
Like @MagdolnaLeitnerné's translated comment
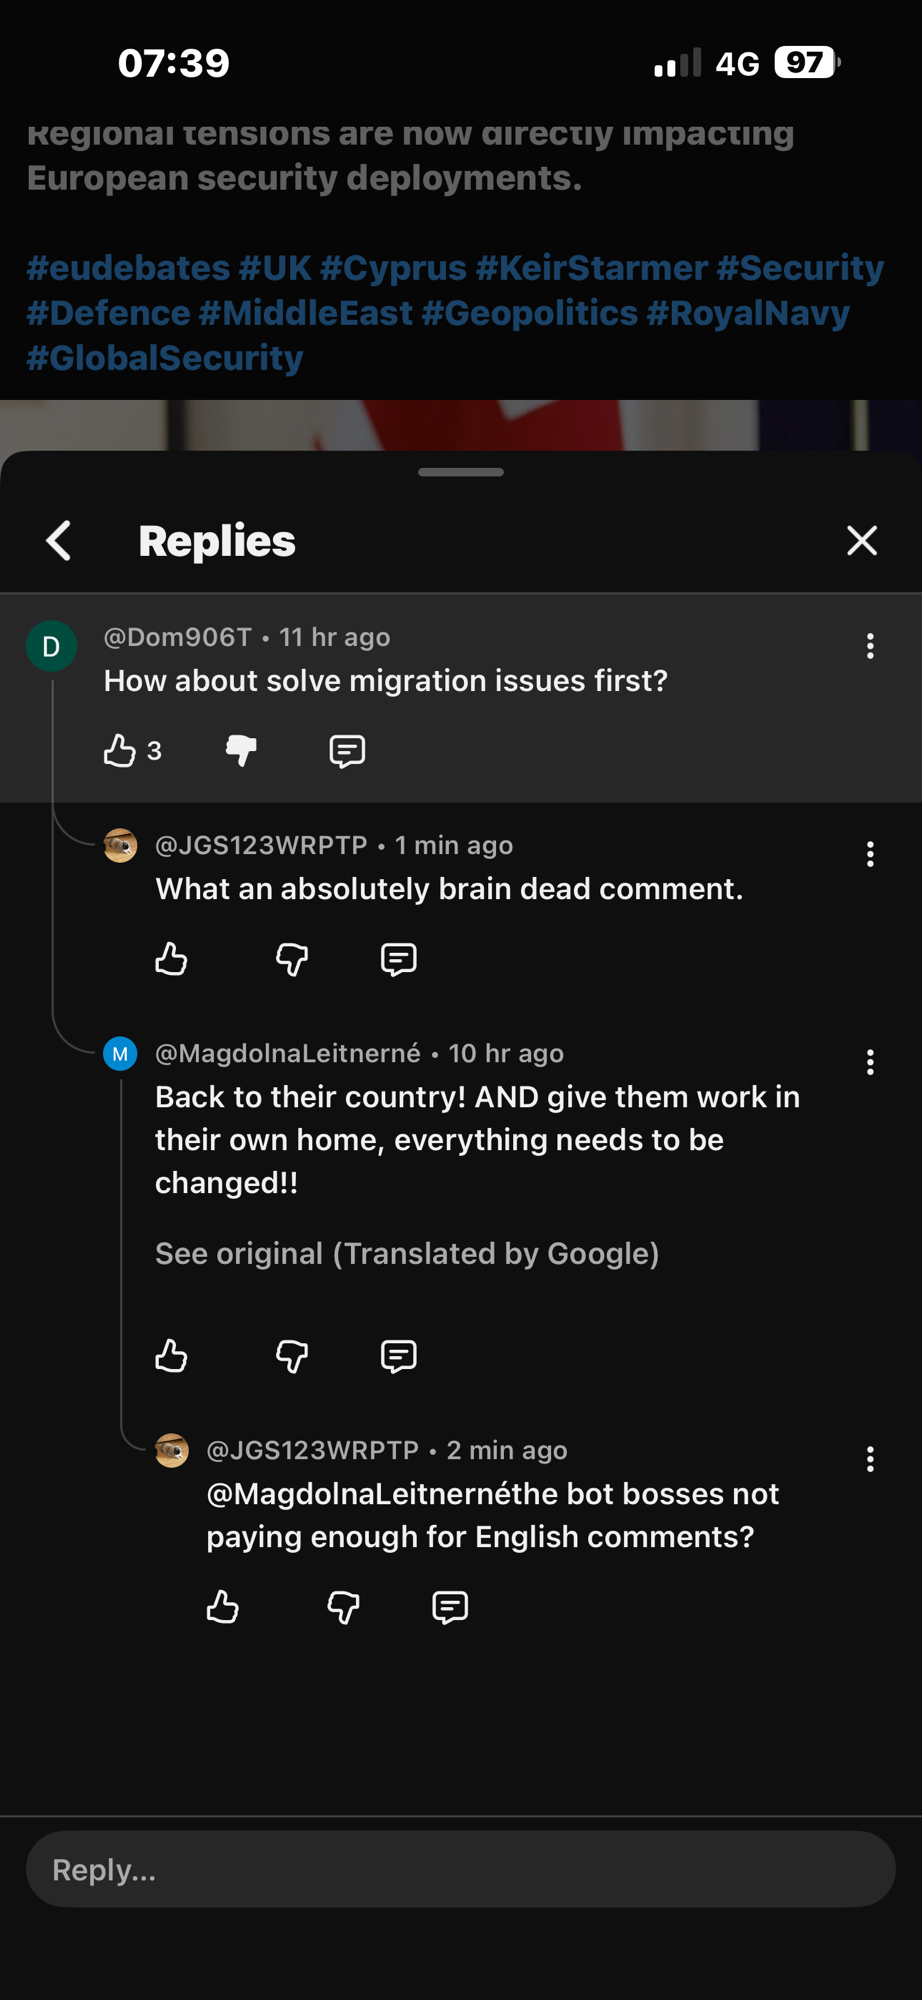point(172,1356)
